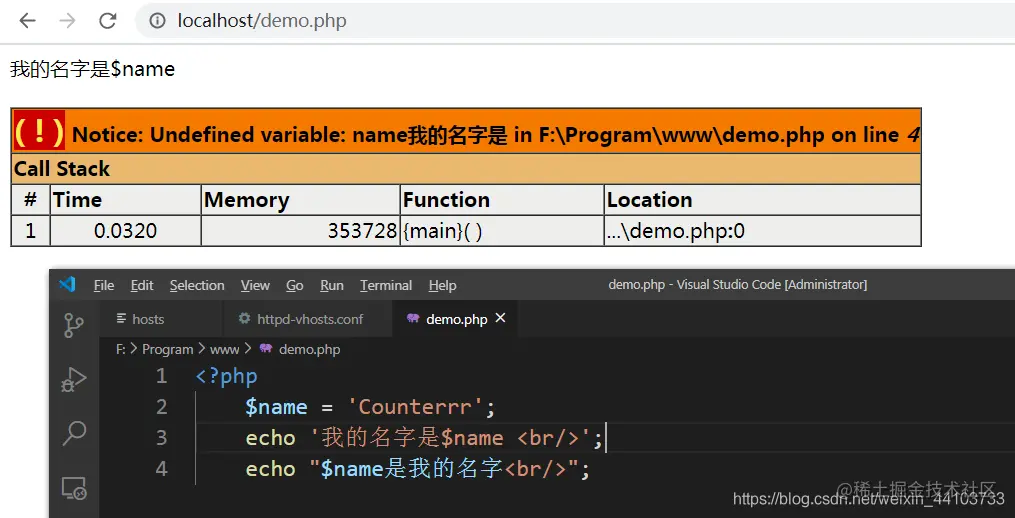Close the demo.php tab
Image resolution: width=1015 pixels, height=518 pixels.
click(500, 318)
